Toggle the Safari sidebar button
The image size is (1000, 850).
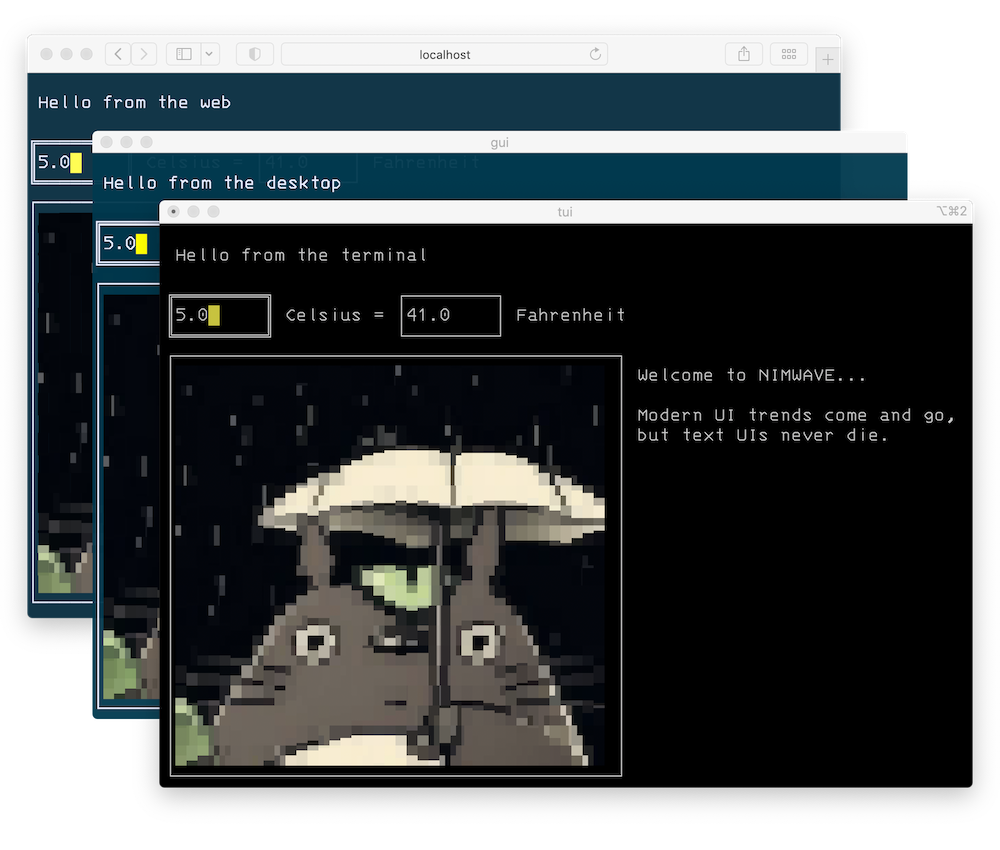[x=184, y=54]
